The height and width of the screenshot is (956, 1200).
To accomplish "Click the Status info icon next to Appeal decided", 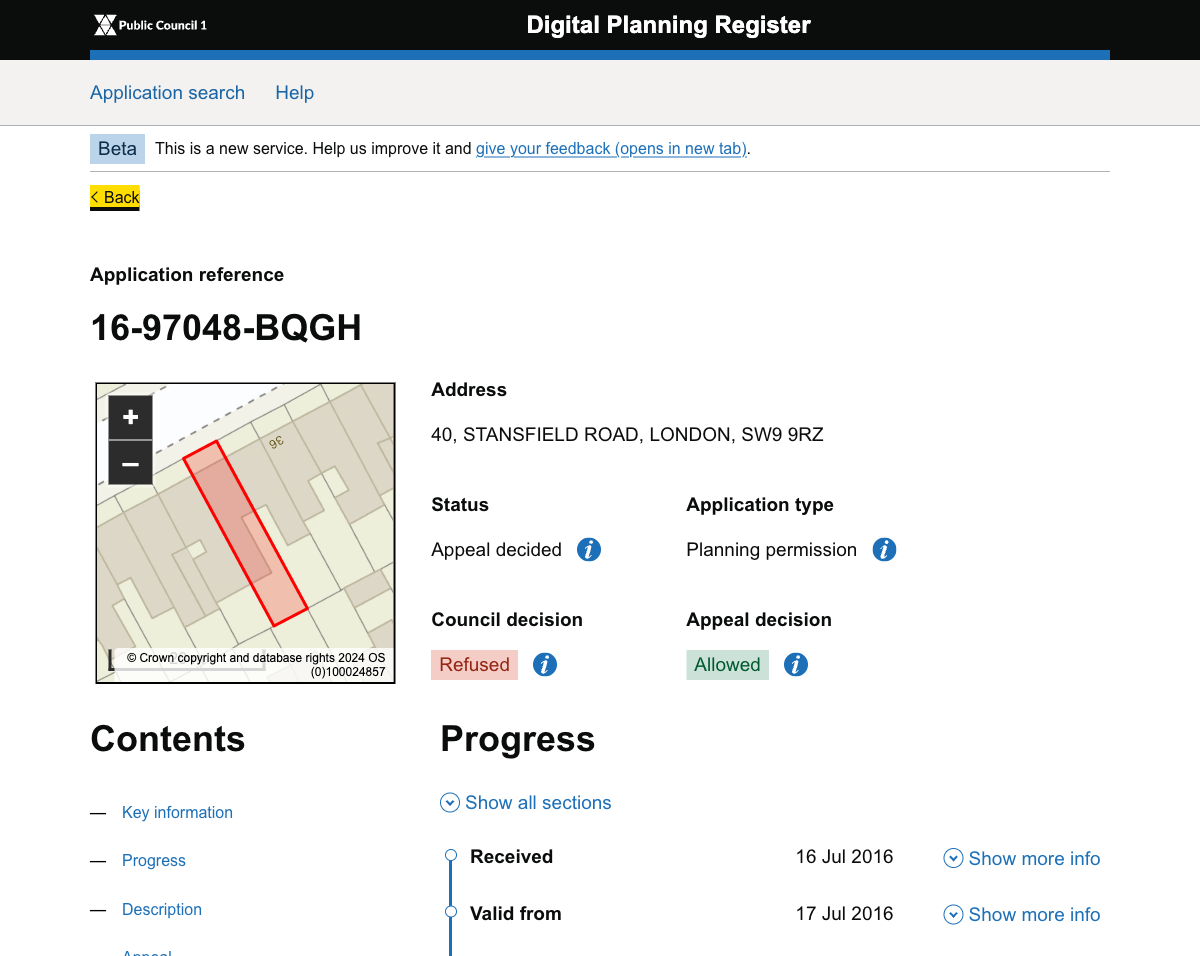I will pyautogui.click(x=589, y=549).
